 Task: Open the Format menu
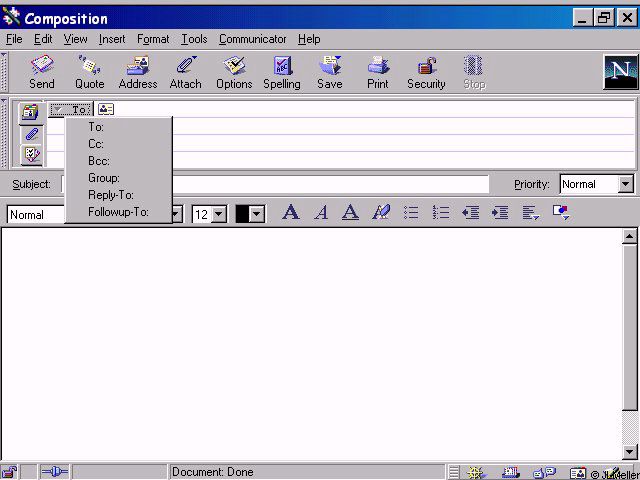[x=153, y=39]
